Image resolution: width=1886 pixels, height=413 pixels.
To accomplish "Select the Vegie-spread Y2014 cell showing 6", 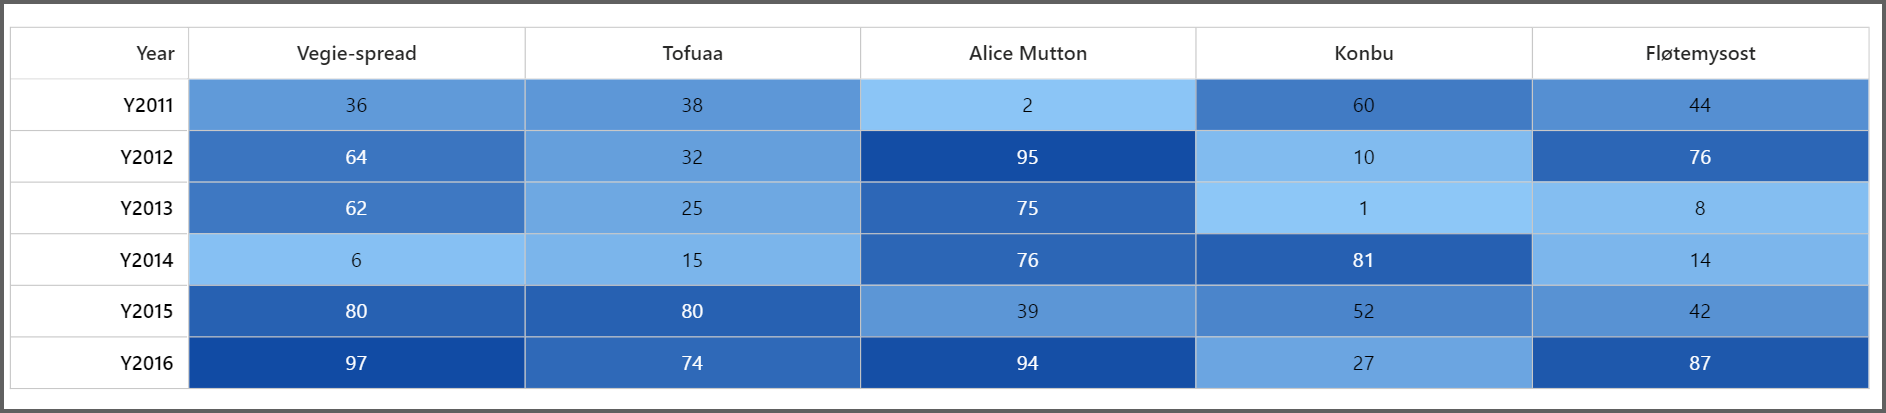I will (x=356, y=260).
